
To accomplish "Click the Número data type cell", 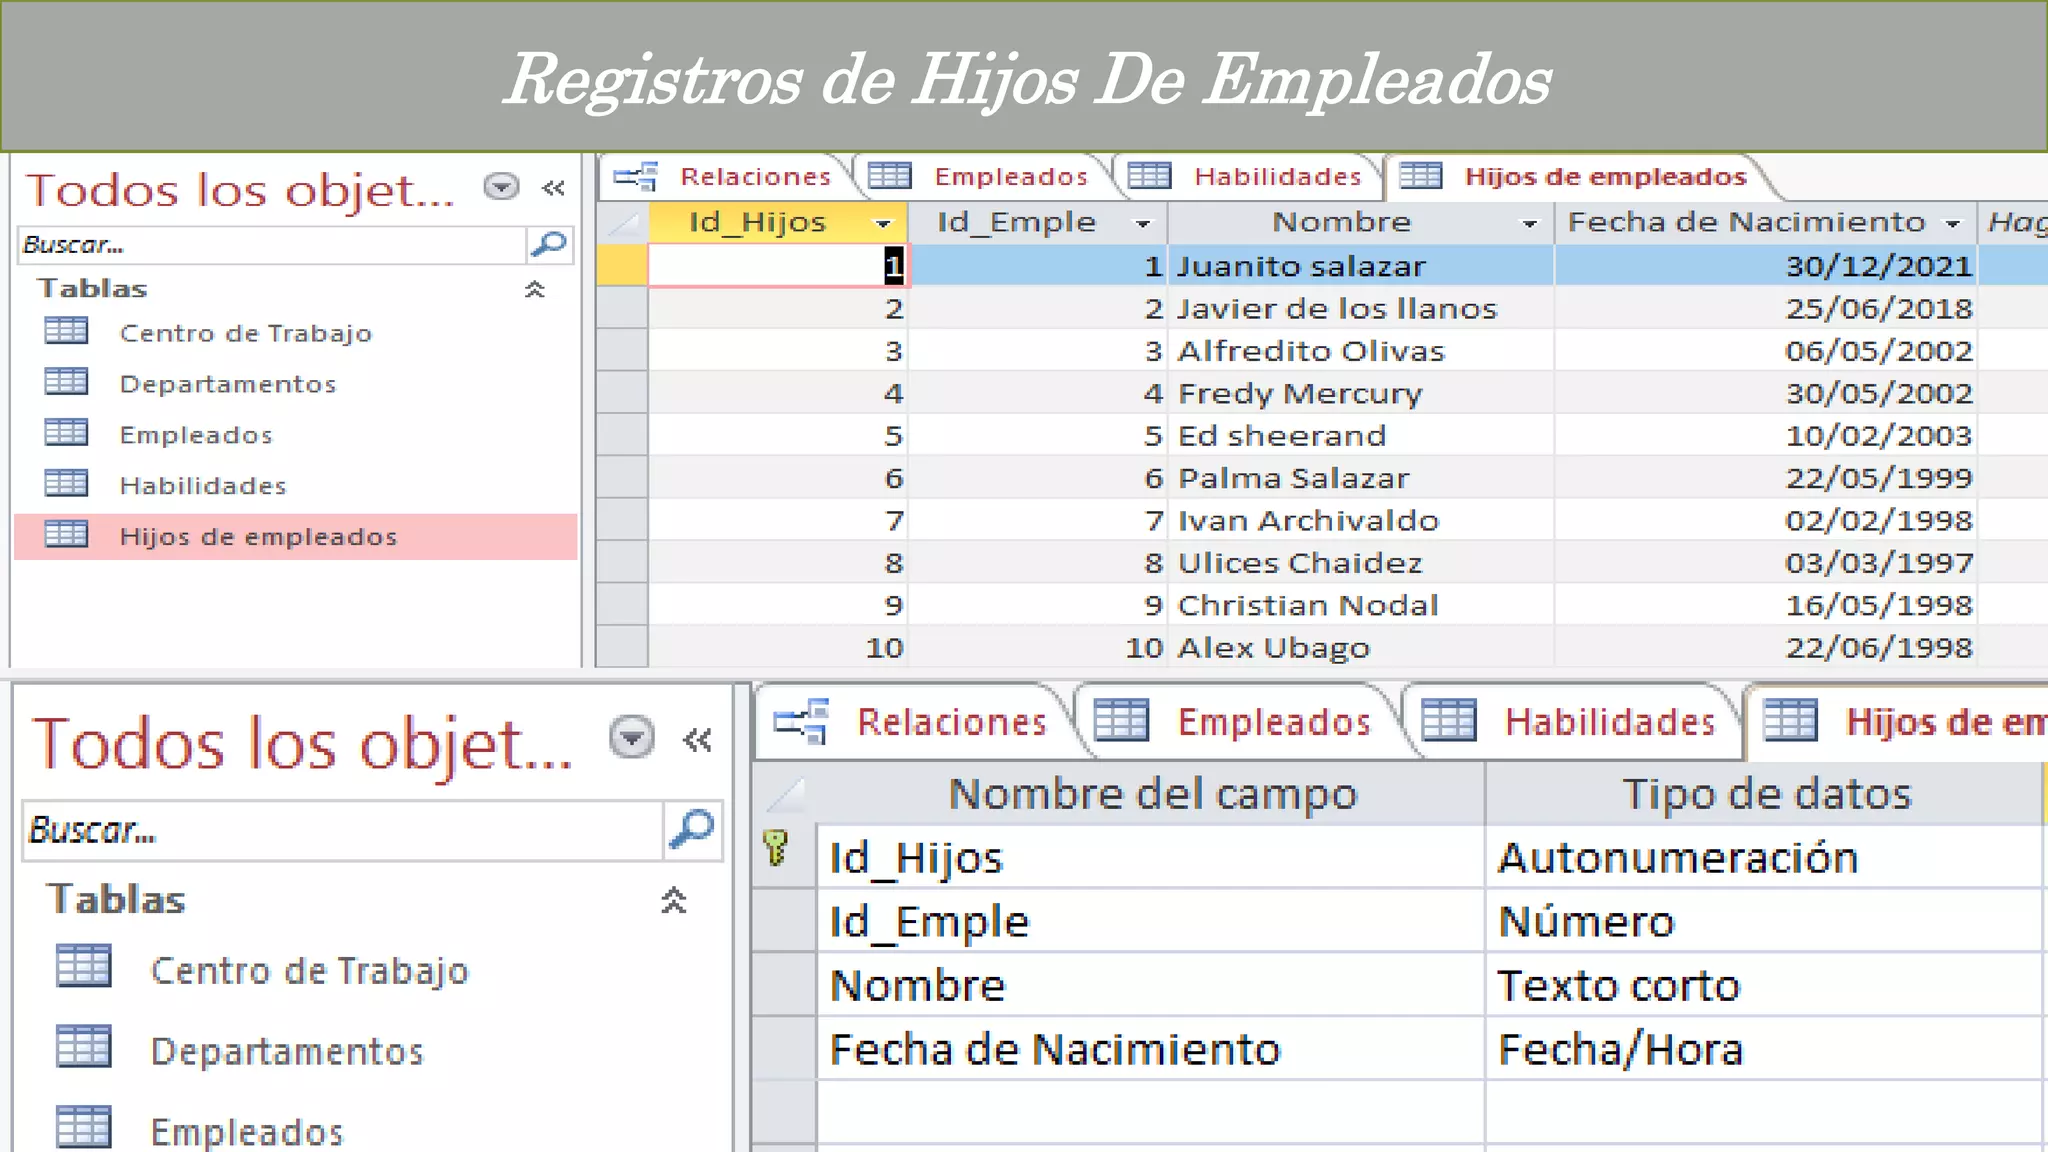I will (1763, 921).
